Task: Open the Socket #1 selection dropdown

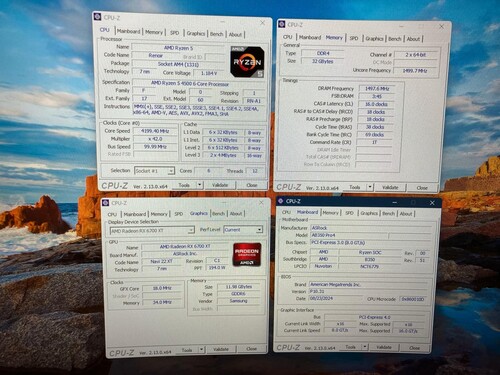Action: click(x=154, y=171)
